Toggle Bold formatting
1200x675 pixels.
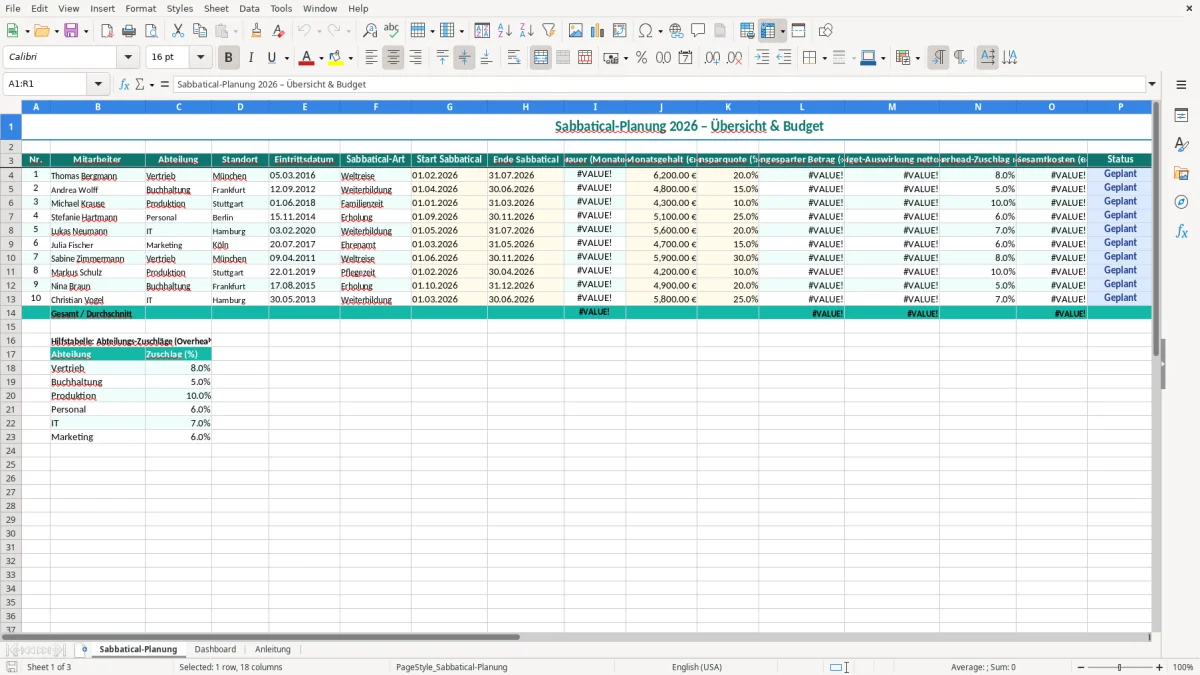(228, 58)
